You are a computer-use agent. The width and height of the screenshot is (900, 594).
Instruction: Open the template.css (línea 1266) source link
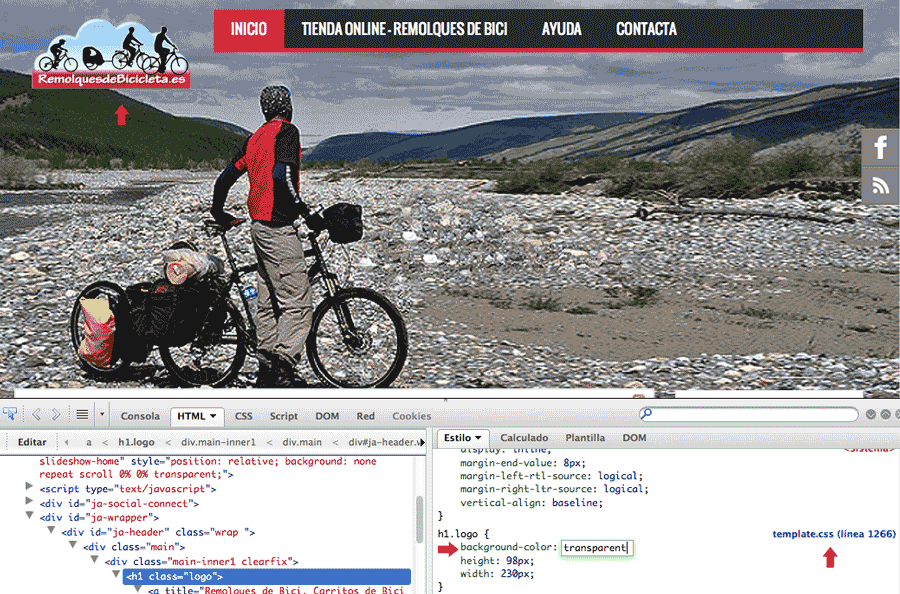pyautogui.click(x=833, y=534)
